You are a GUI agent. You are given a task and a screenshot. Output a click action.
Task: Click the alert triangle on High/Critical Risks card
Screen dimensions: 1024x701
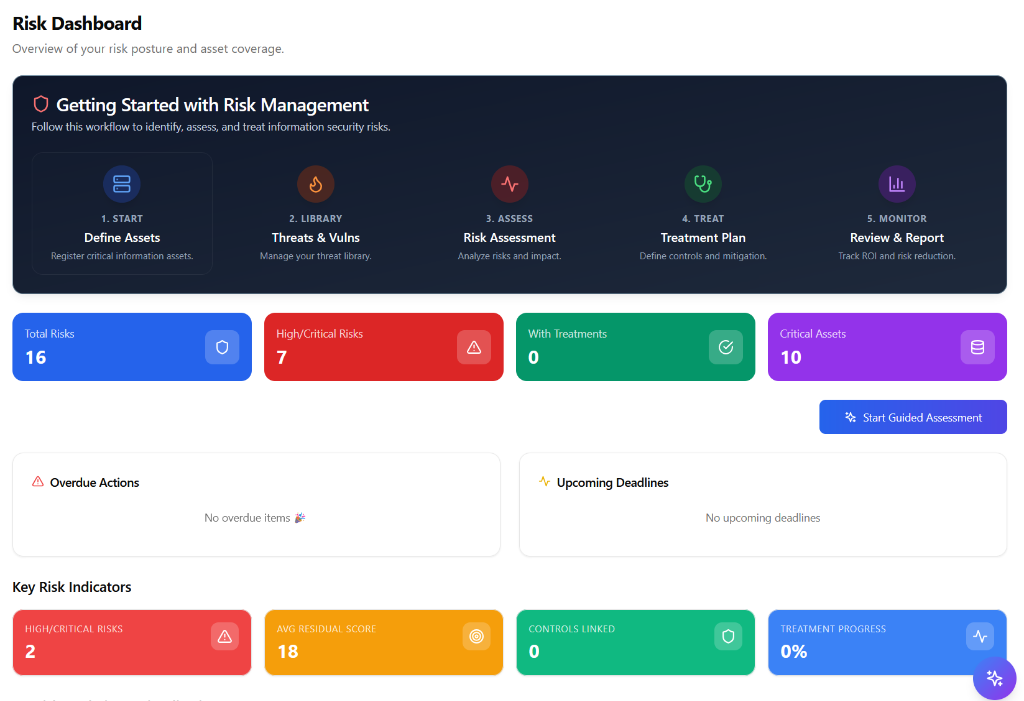[474, 347]
